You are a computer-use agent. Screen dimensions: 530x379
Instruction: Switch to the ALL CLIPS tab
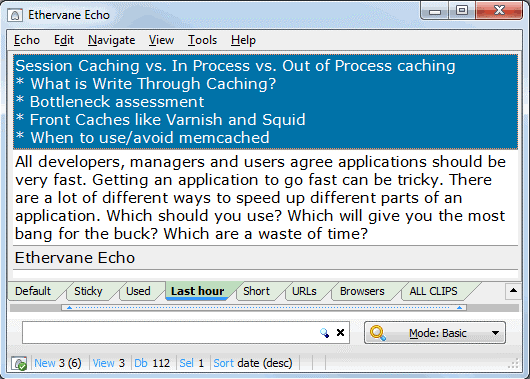pyautogui.click(x=433, y=291)
